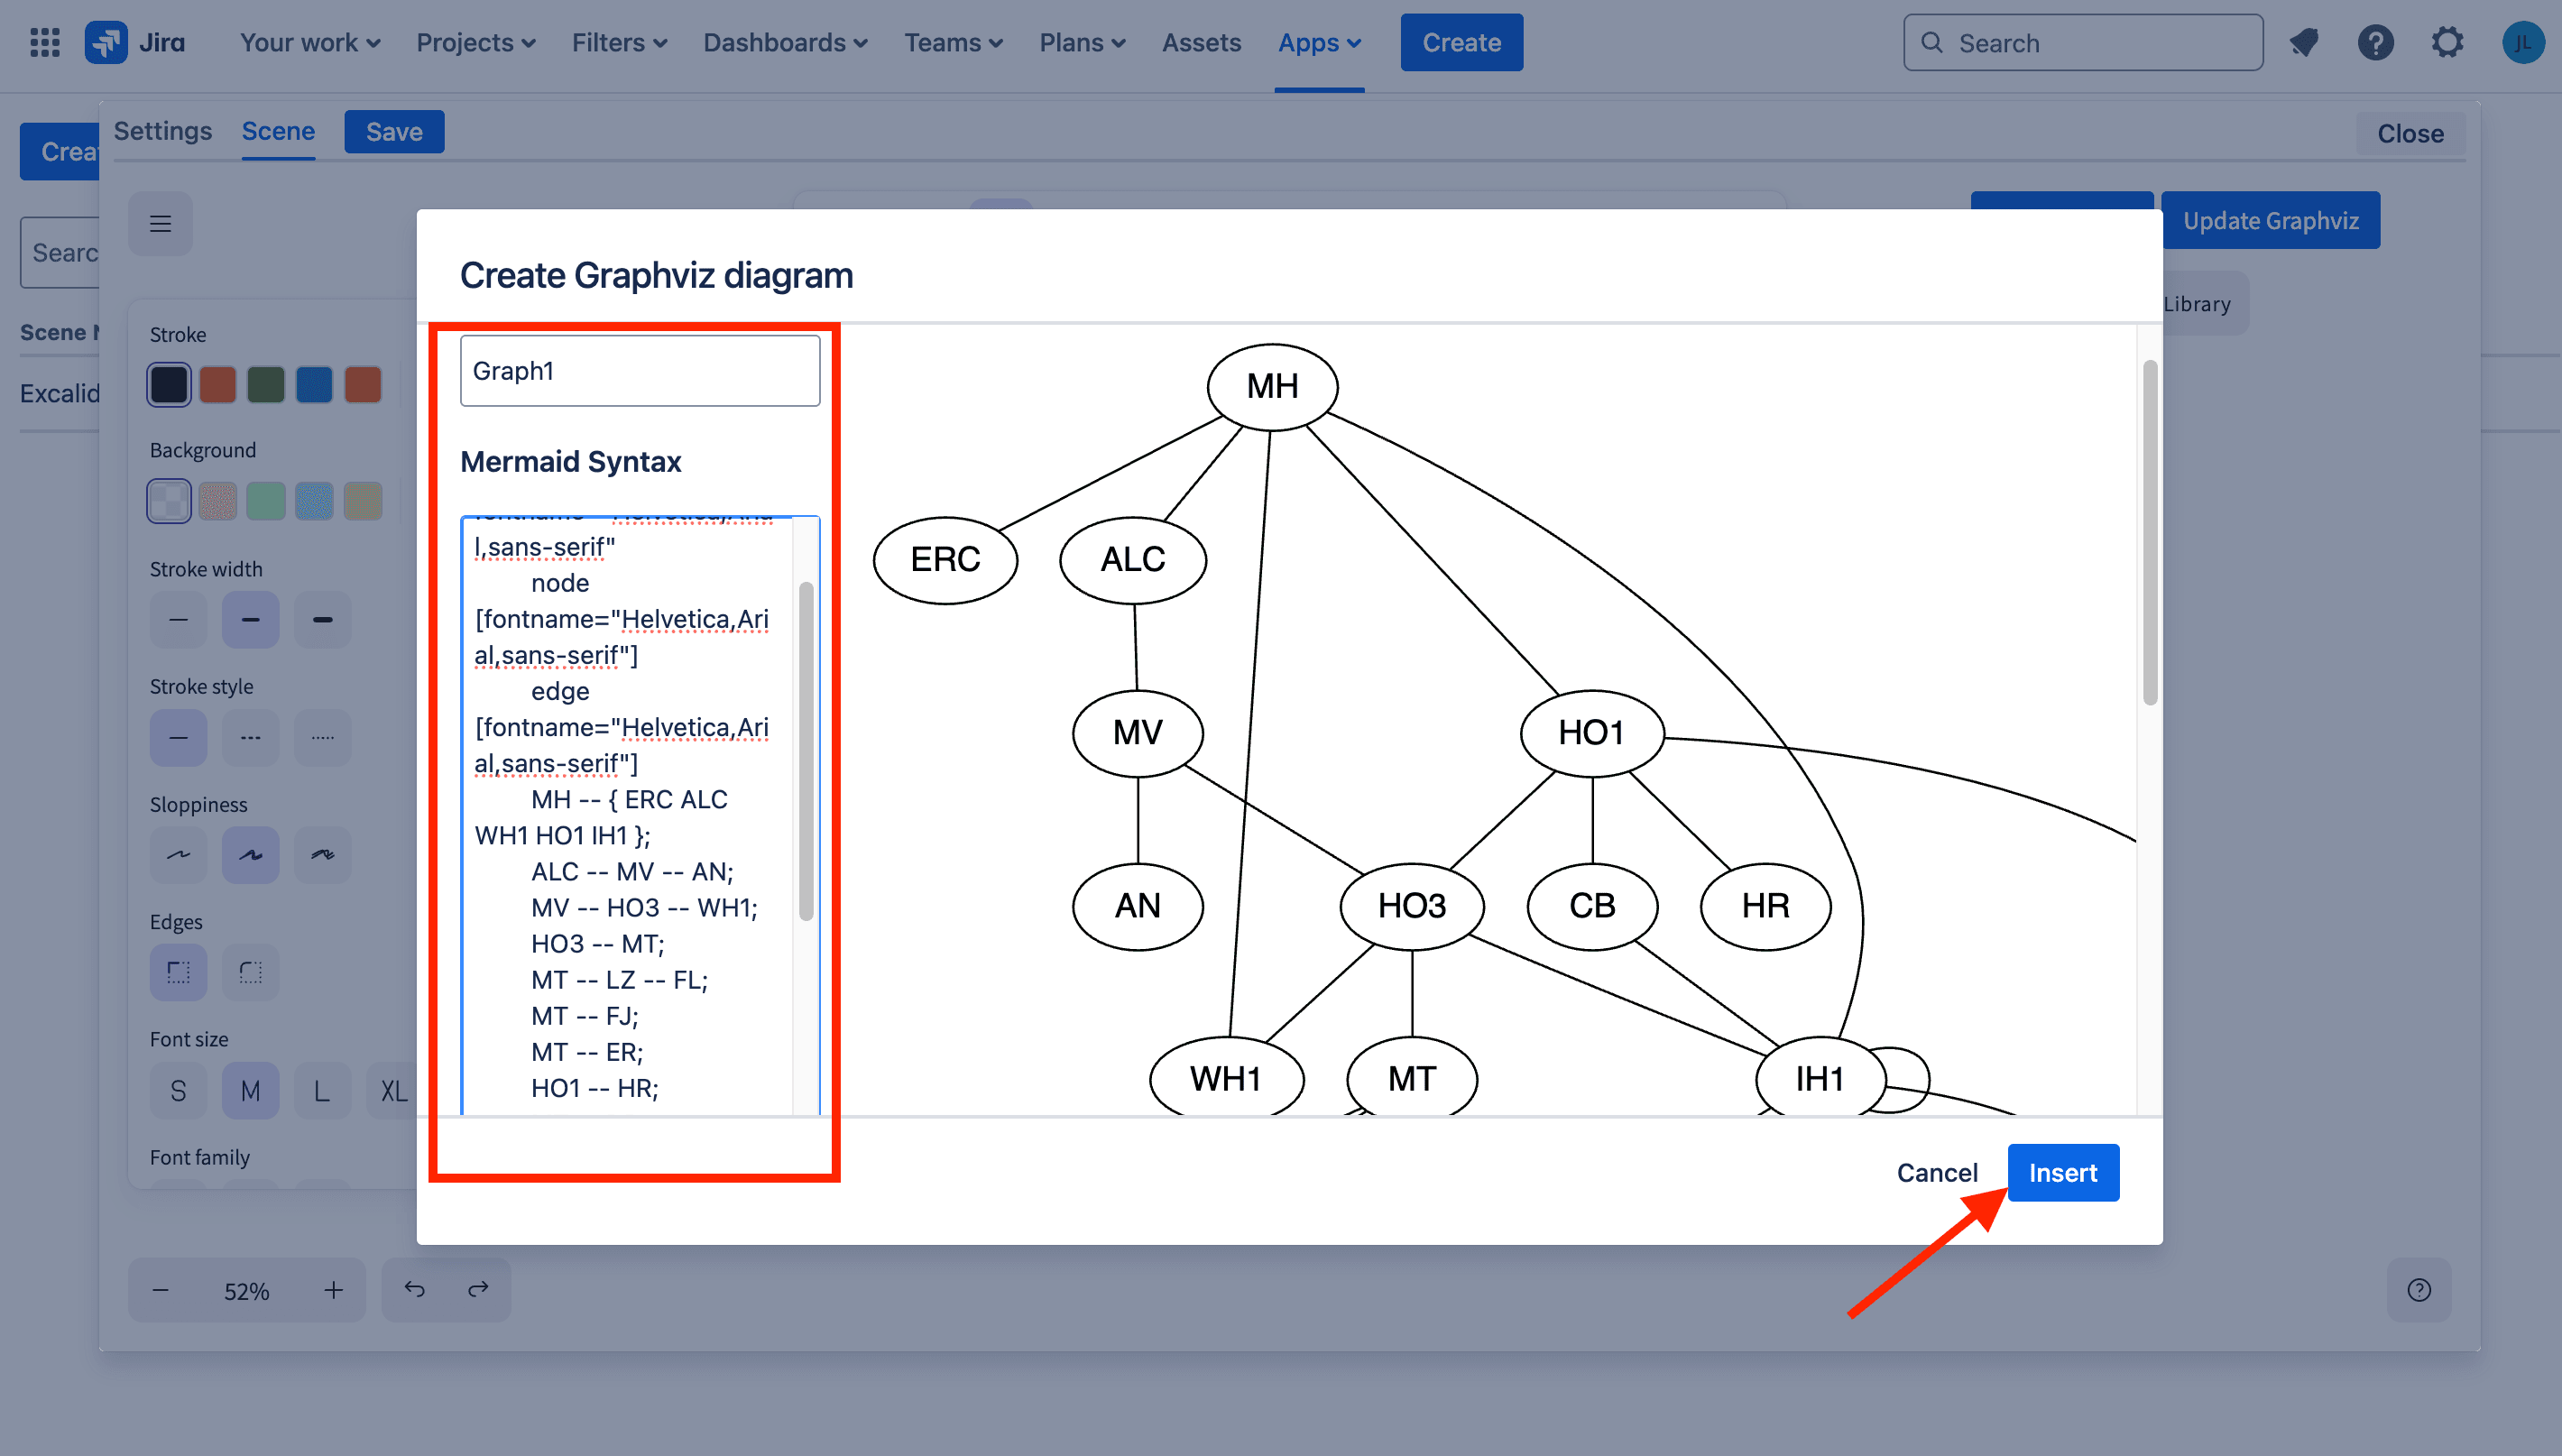Click Insert in the Graphviz dialog
Viewport: 2562px width, 1456px height.
2062,1172
